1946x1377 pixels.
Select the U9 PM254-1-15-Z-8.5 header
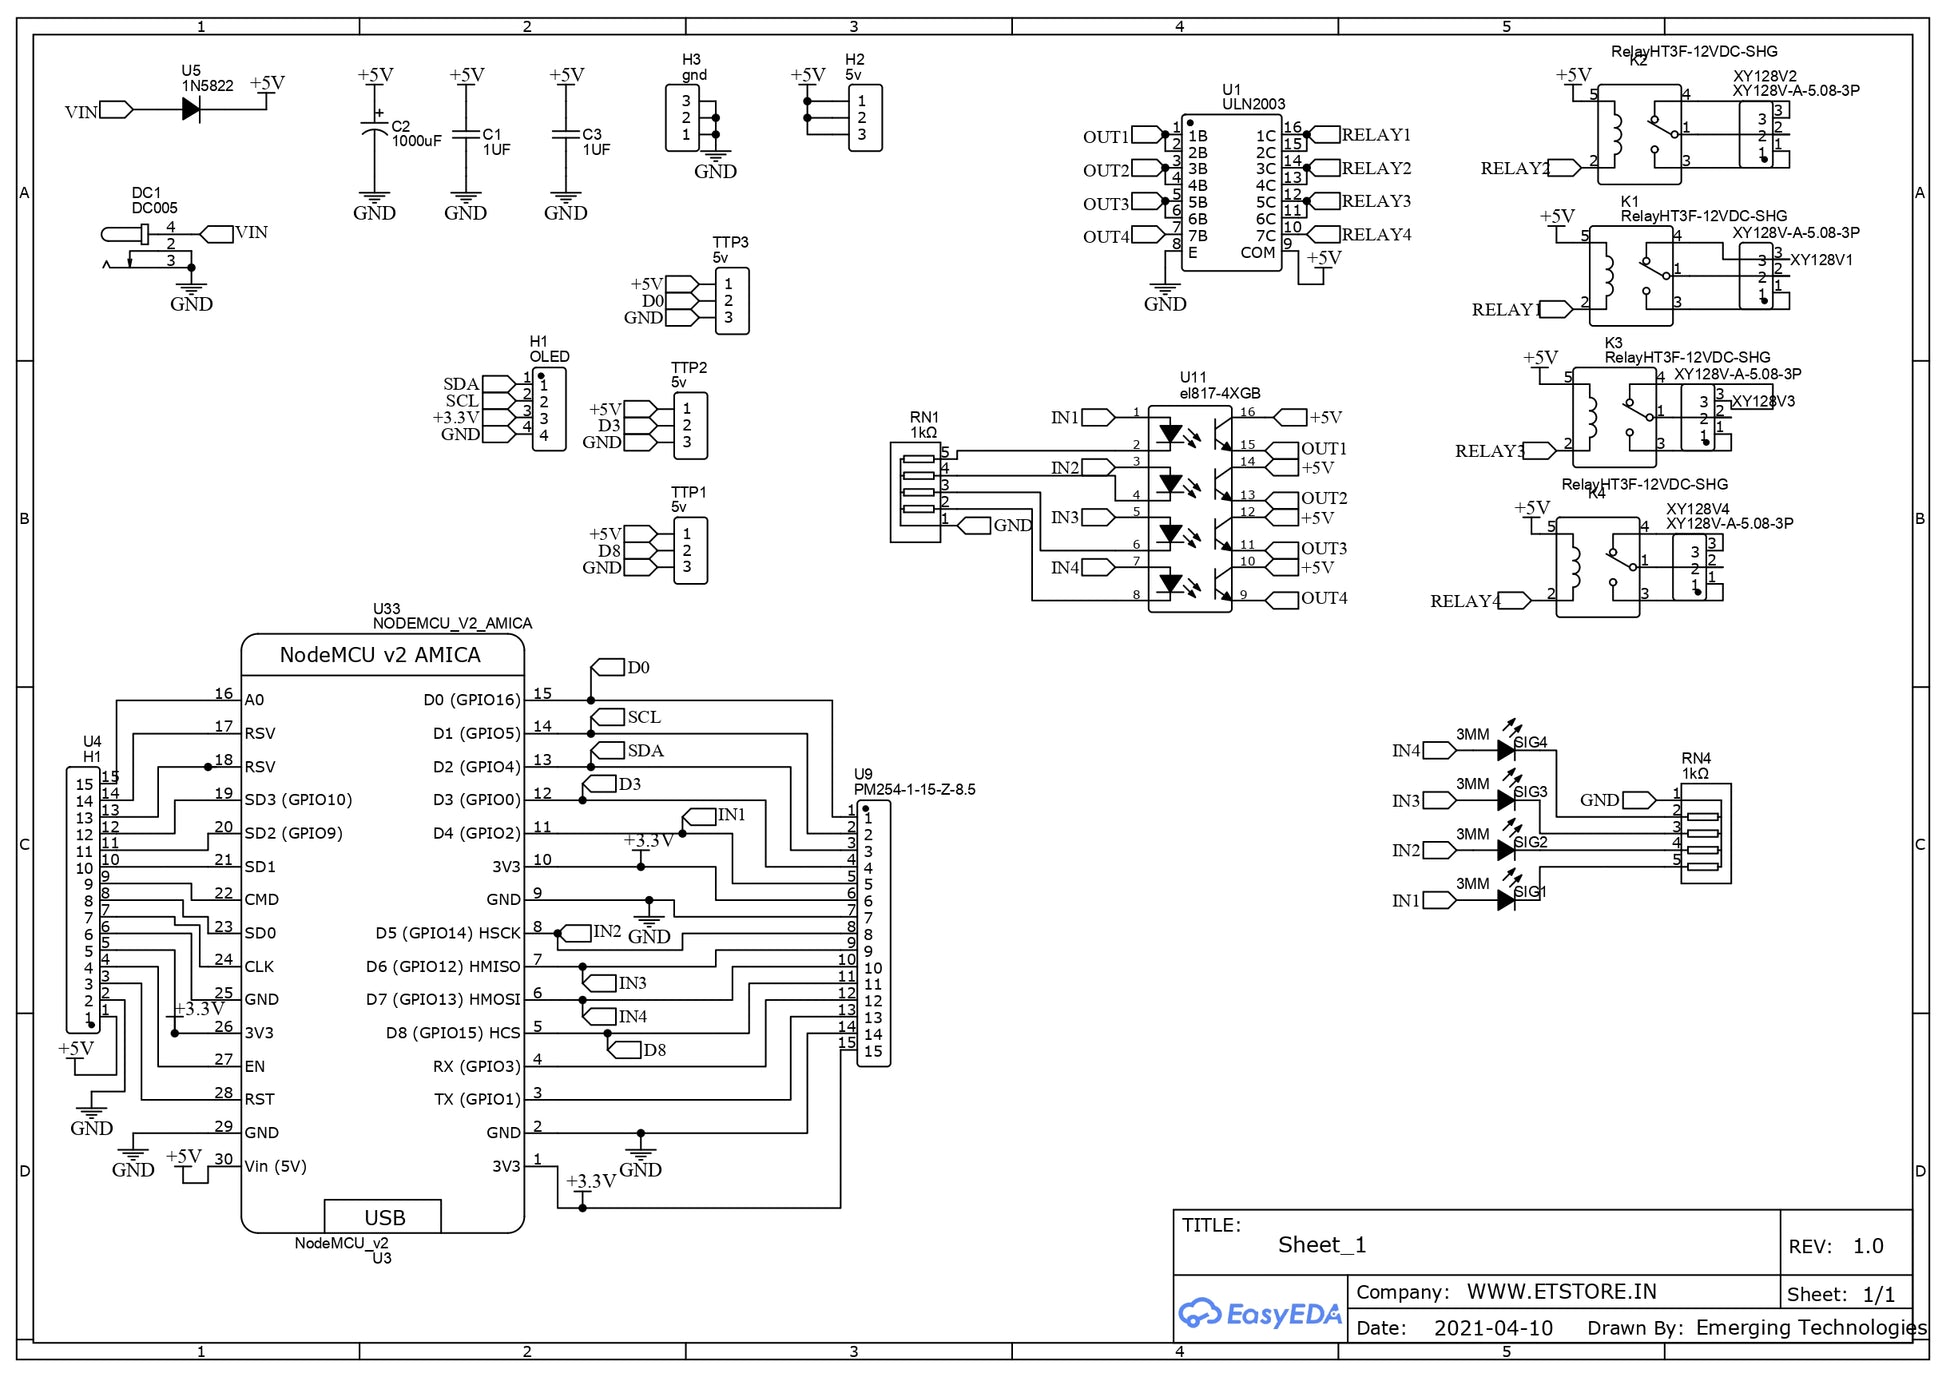(873, 933)
